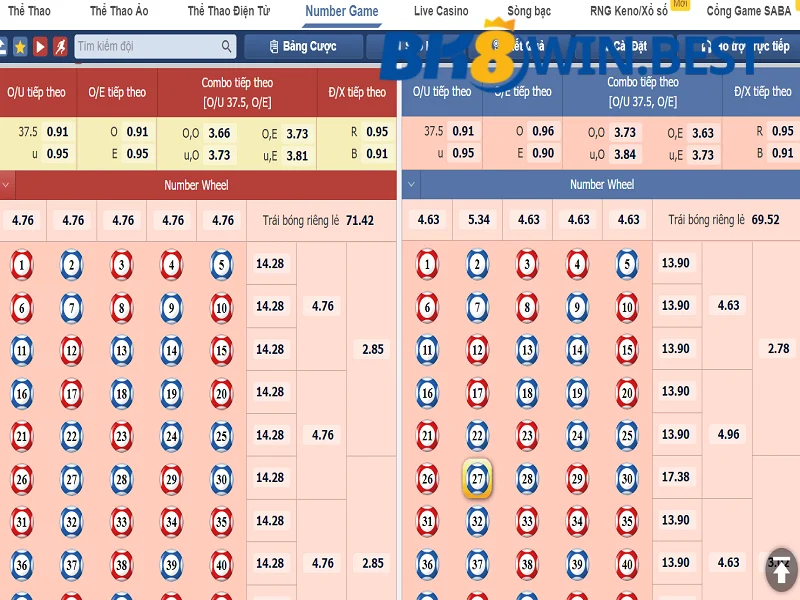Viewport: 800px width, 600px height.
Task: Open the Bảng Cược bet list
Action: pyautogui.click(x=301, y=47)
